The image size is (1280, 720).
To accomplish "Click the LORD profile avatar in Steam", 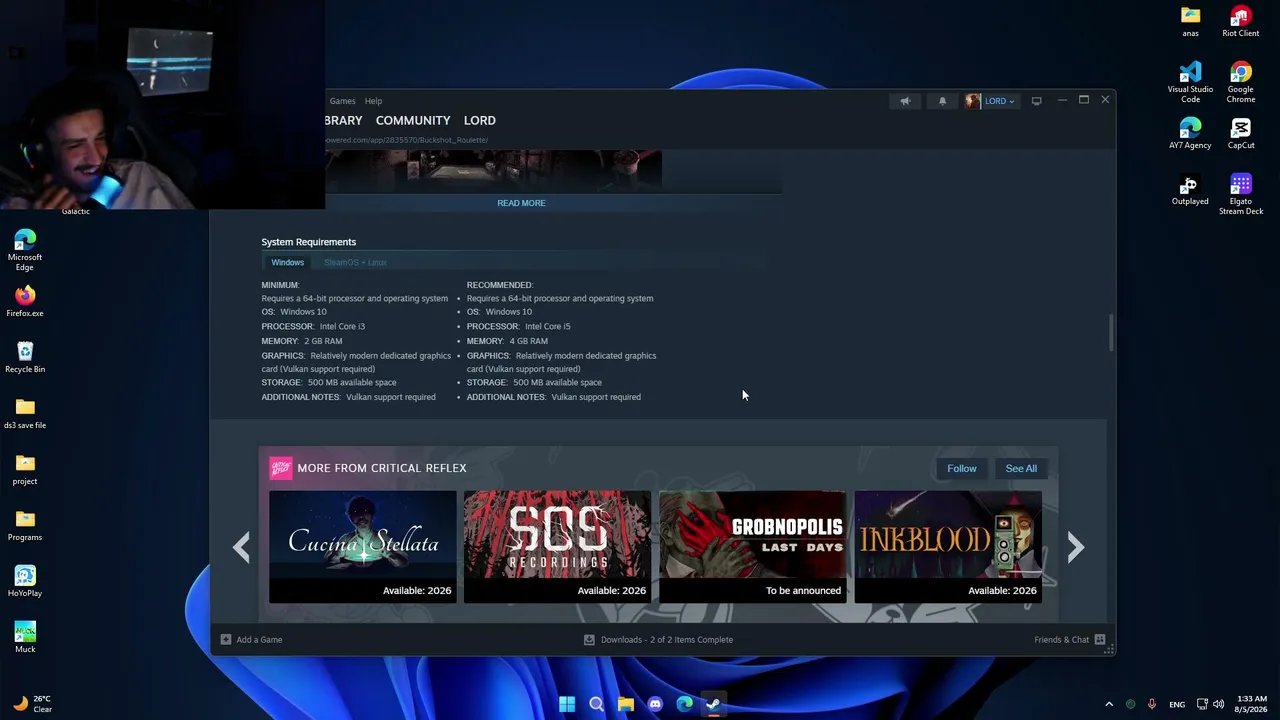I will tap(973, 101).
